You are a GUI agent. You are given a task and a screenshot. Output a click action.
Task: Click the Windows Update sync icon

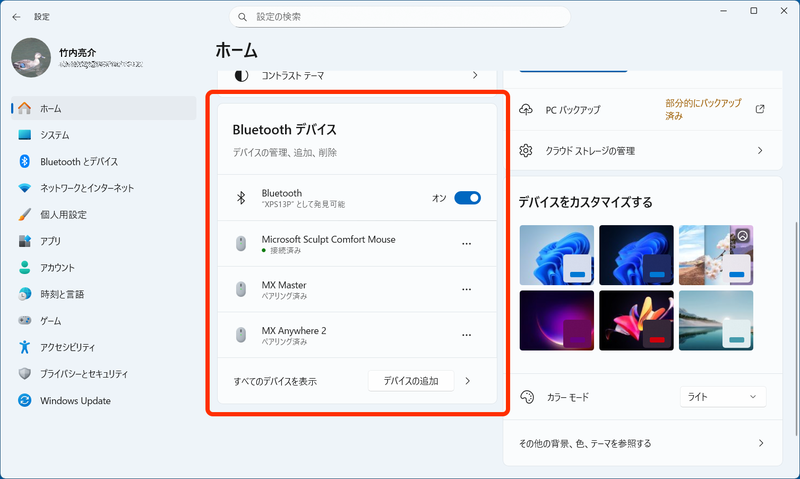pos(24,400)
